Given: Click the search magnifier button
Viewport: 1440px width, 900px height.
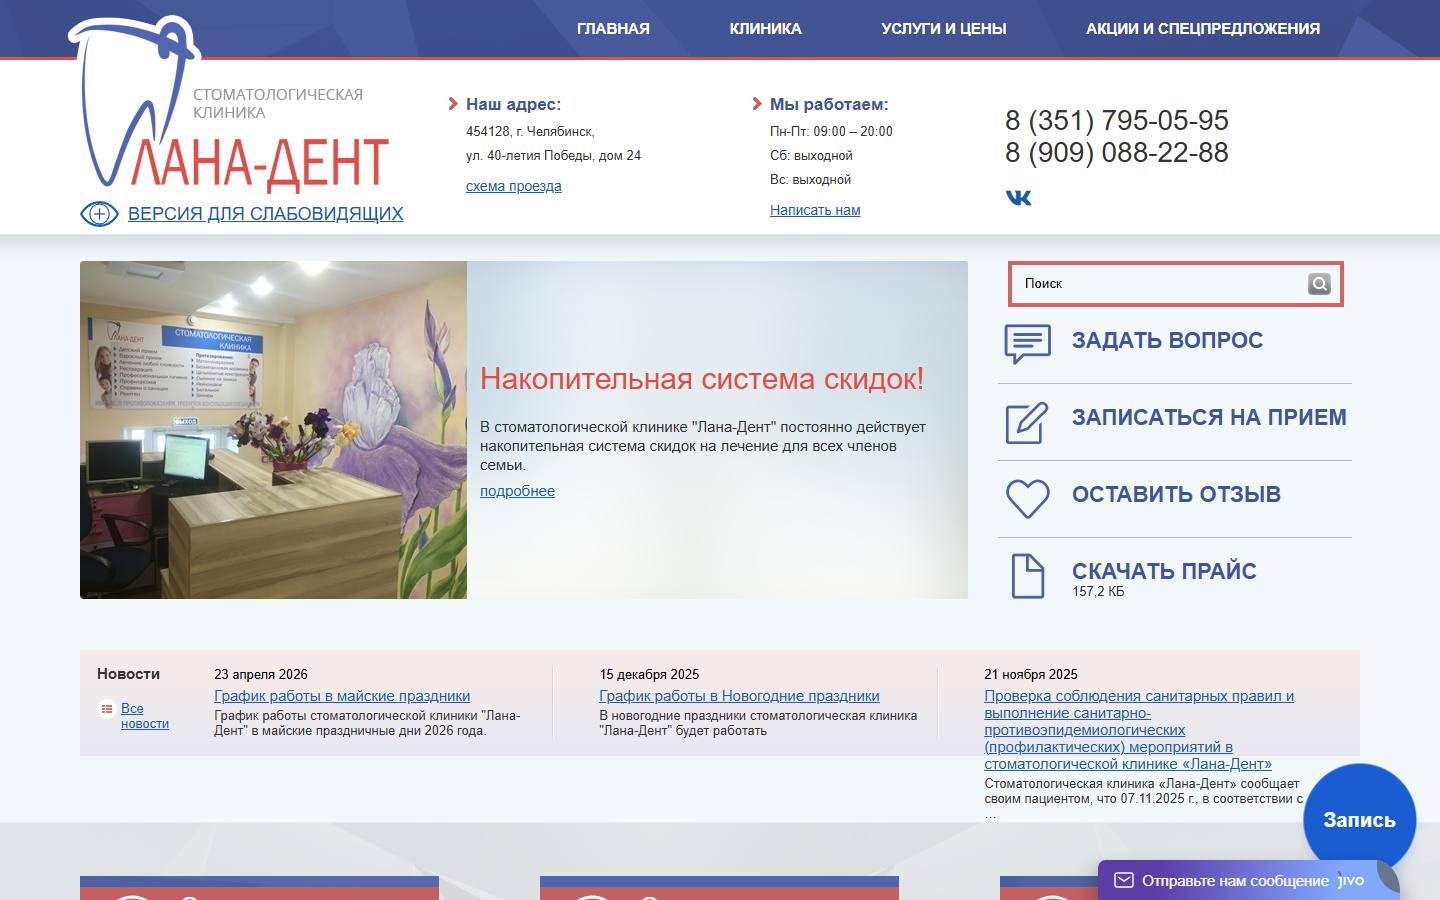Looking at the screenshot, I should coord(1319,284).
